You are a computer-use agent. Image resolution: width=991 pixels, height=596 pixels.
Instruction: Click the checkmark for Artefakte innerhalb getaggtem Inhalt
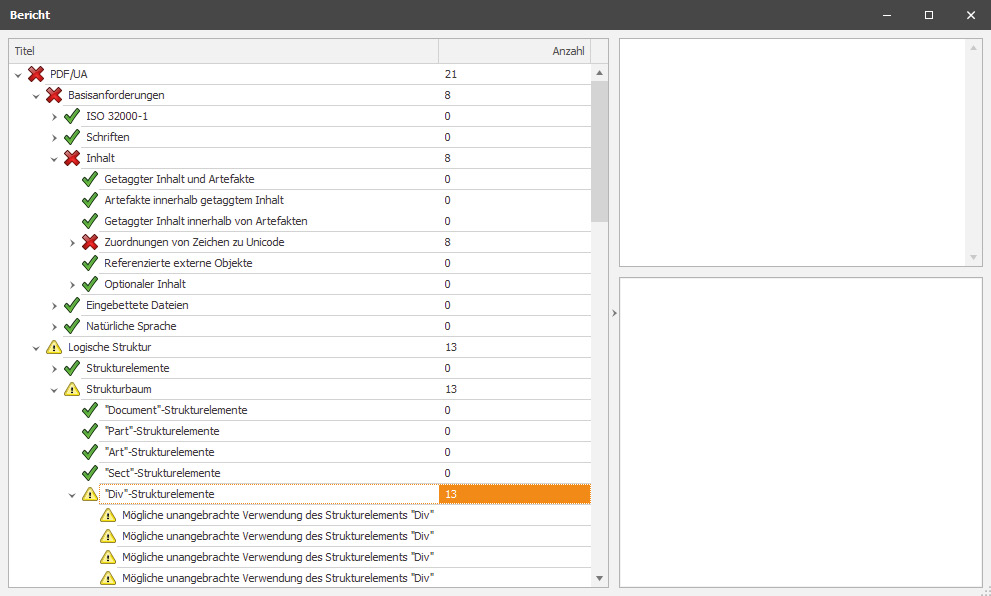point(90,200)
